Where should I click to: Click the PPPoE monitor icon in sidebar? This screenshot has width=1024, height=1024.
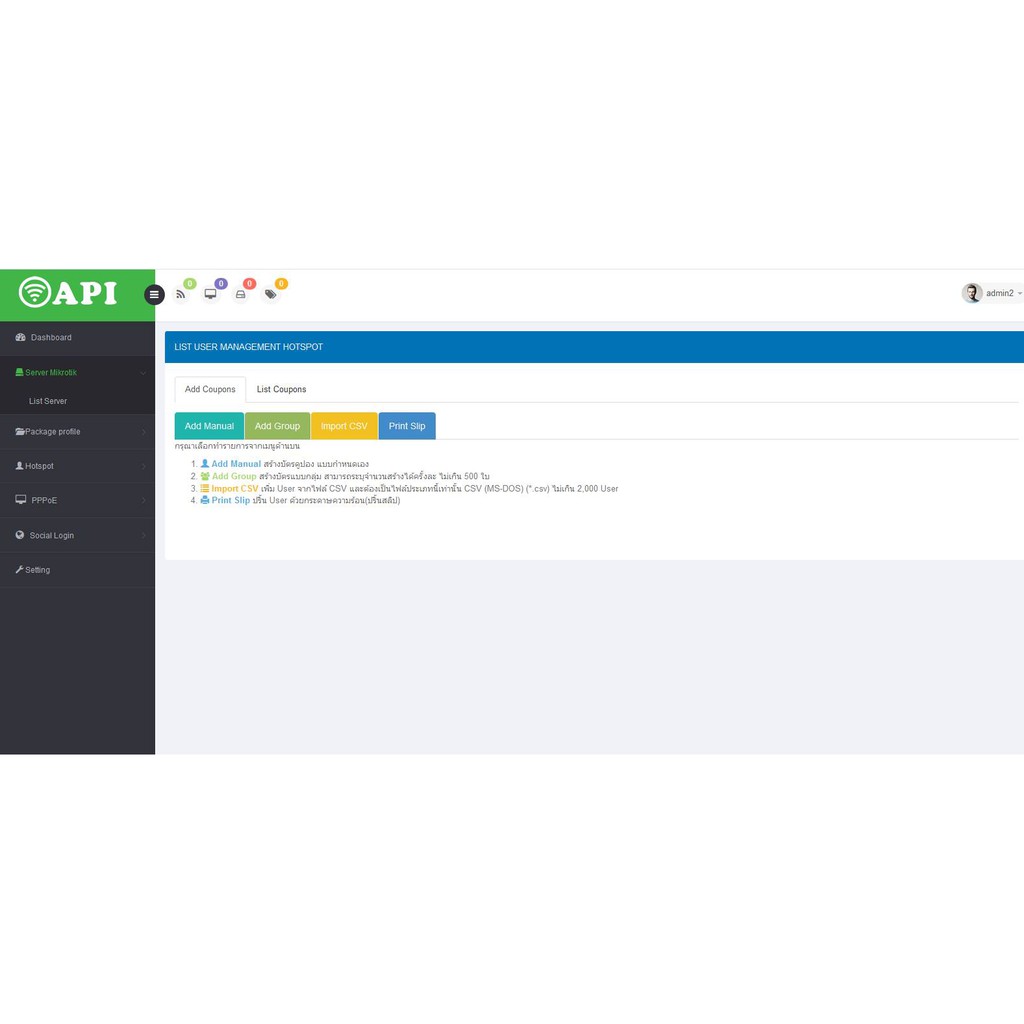20,499
